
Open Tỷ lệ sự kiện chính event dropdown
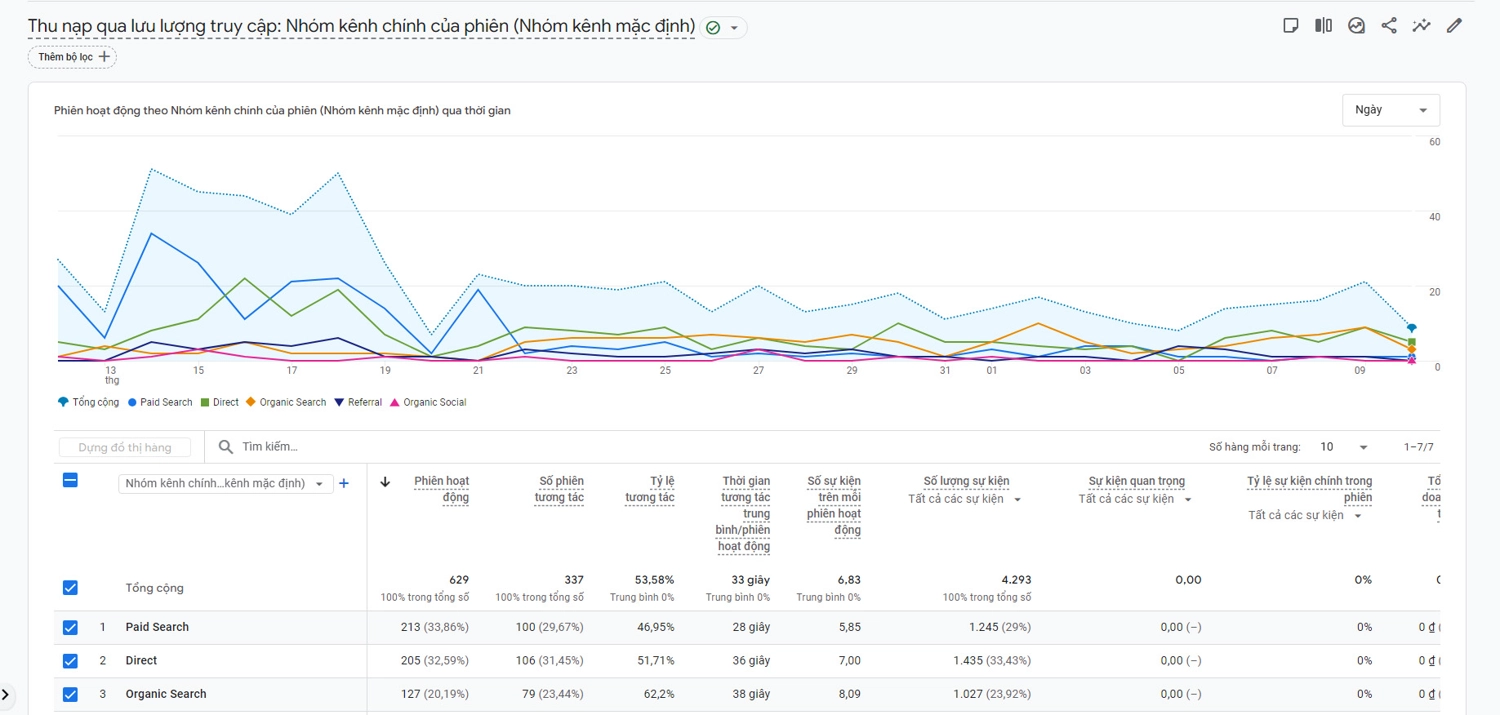[x=1306, y=516]
